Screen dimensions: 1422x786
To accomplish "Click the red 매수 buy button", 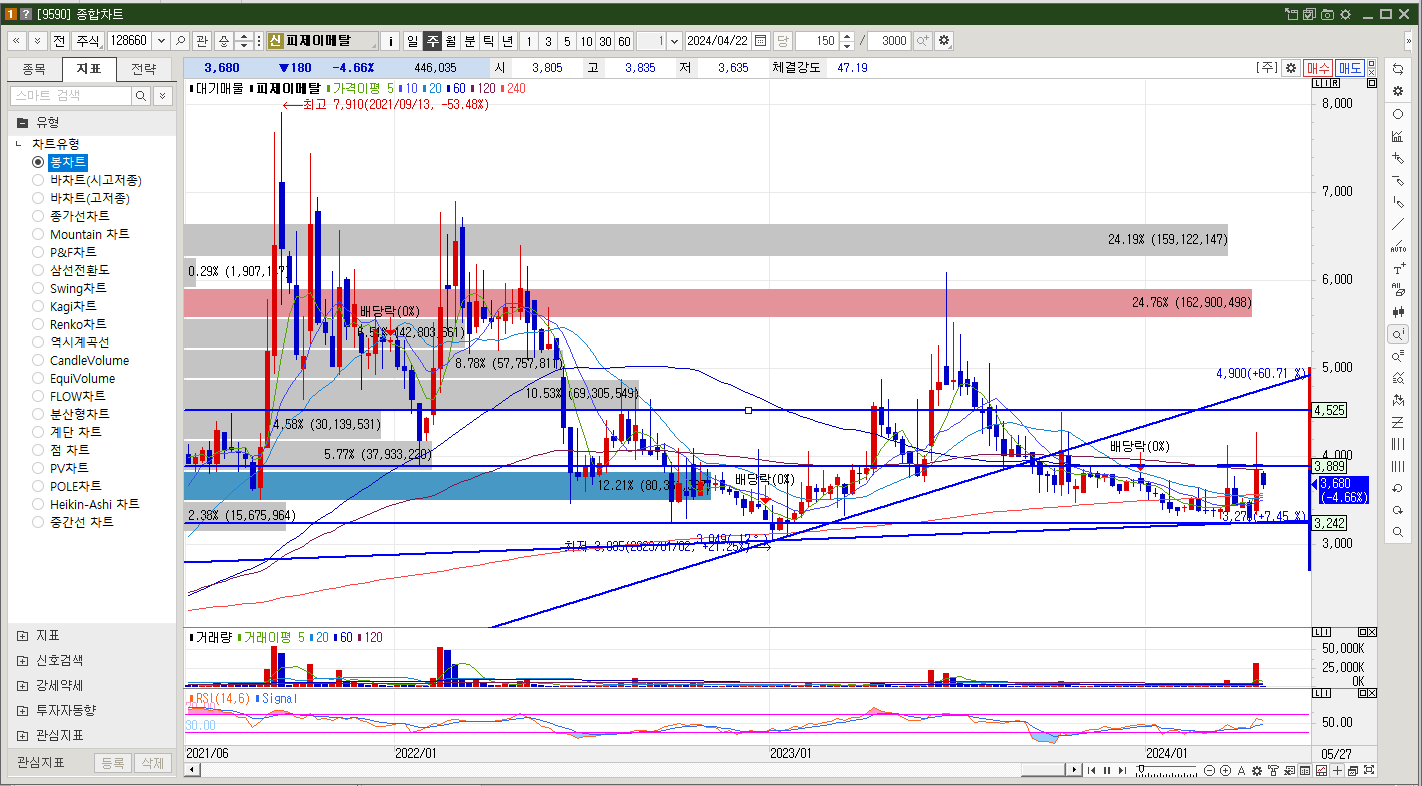I will pos(1318,68).
